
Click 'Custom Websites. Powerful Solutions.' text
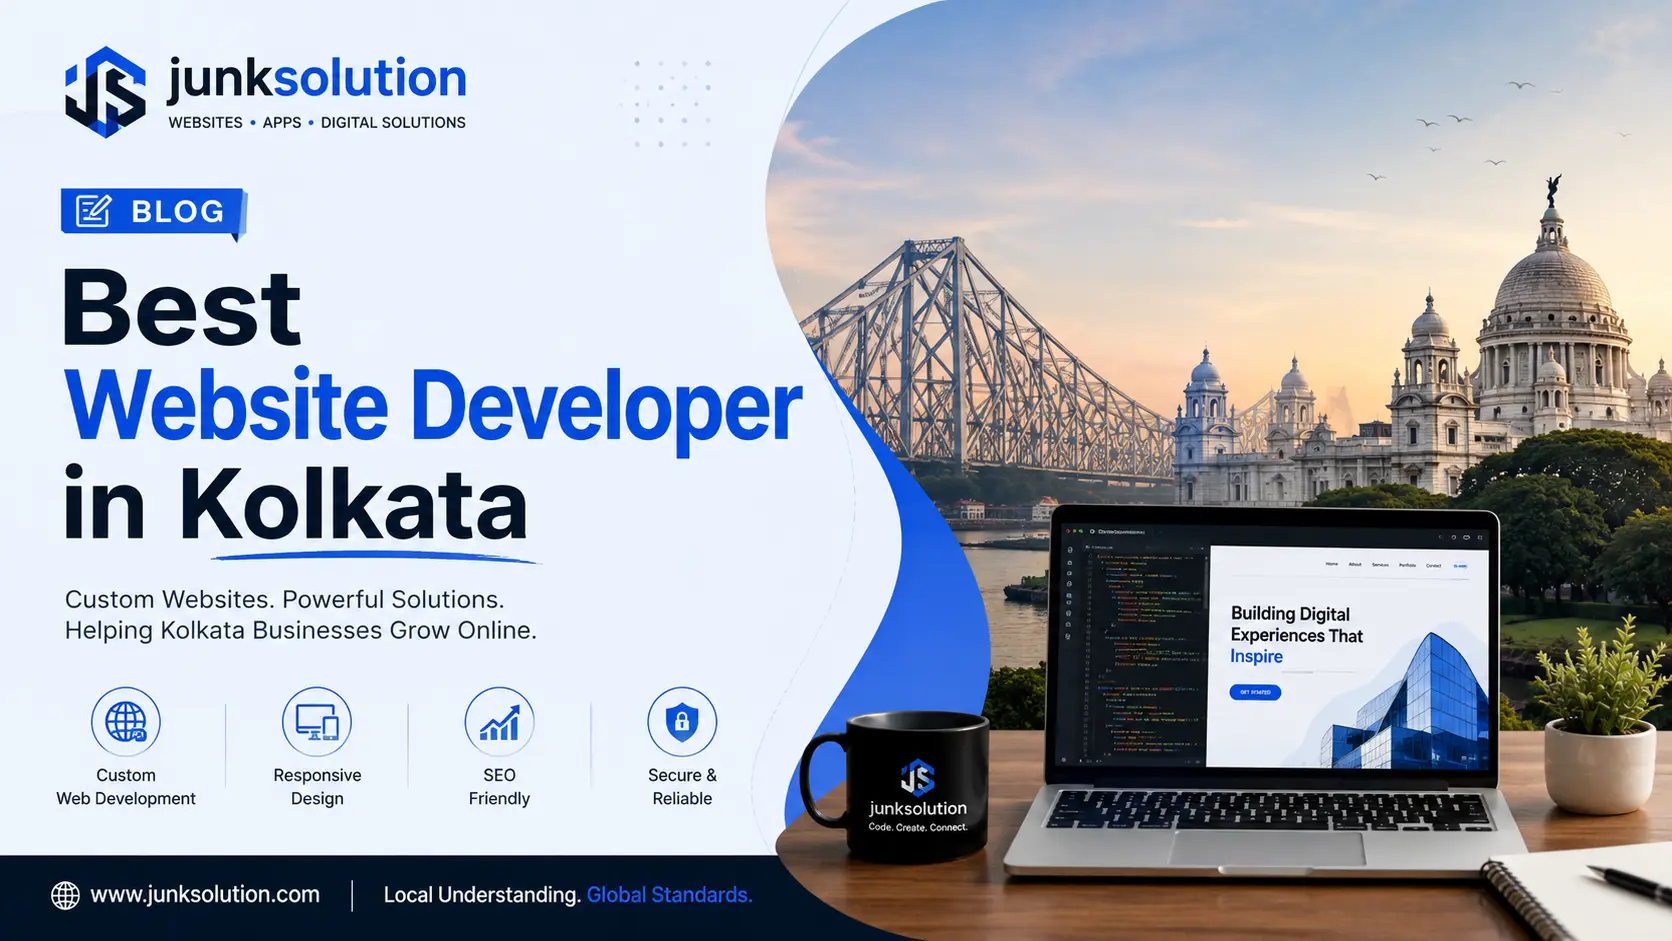click(x=284, y=599)
